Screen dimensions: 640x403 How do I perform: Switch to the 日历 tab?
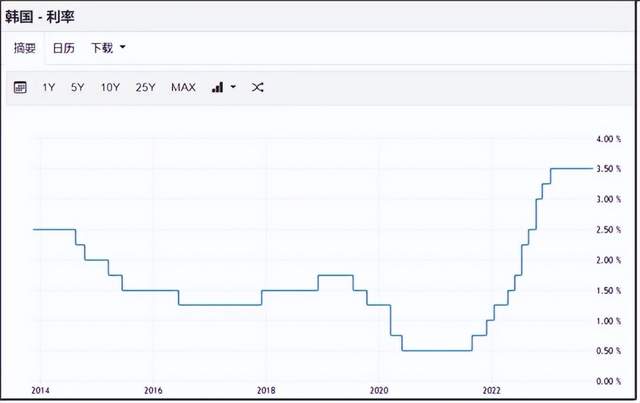tap(64, 48)
